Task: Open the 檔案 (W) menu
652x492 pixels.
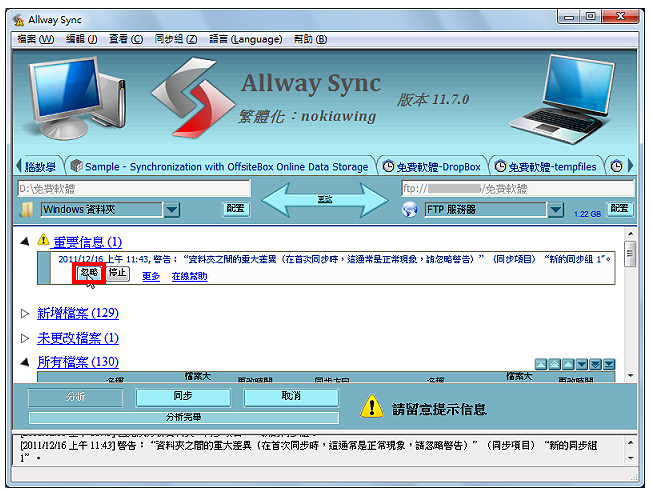Action: pos(36,39)
